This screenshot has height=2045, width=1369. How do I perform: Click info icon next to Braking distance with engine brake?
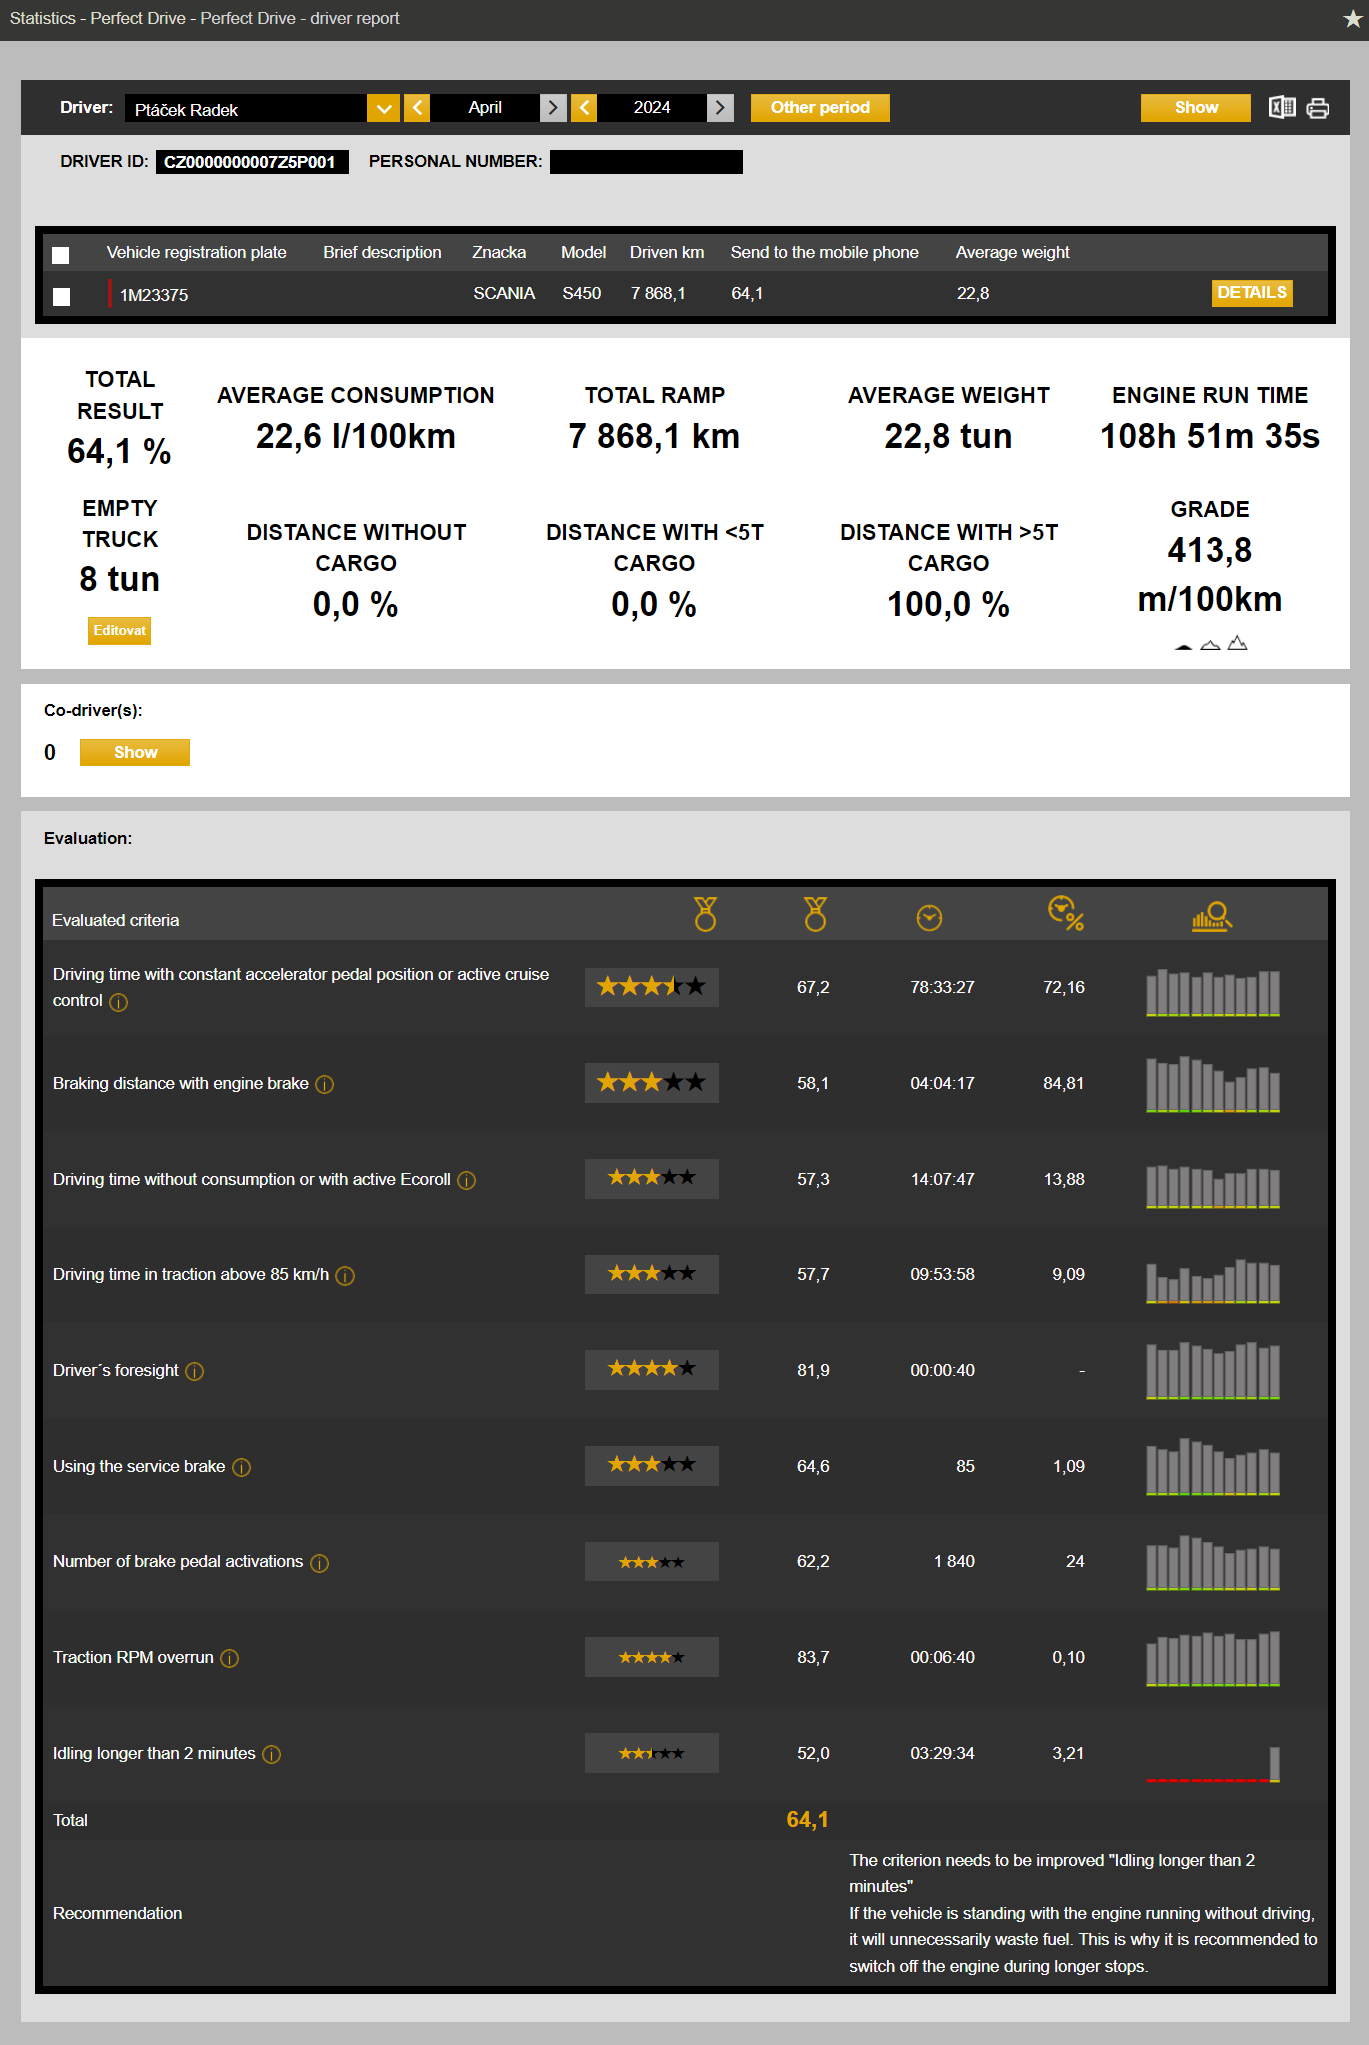point(325,1084)
